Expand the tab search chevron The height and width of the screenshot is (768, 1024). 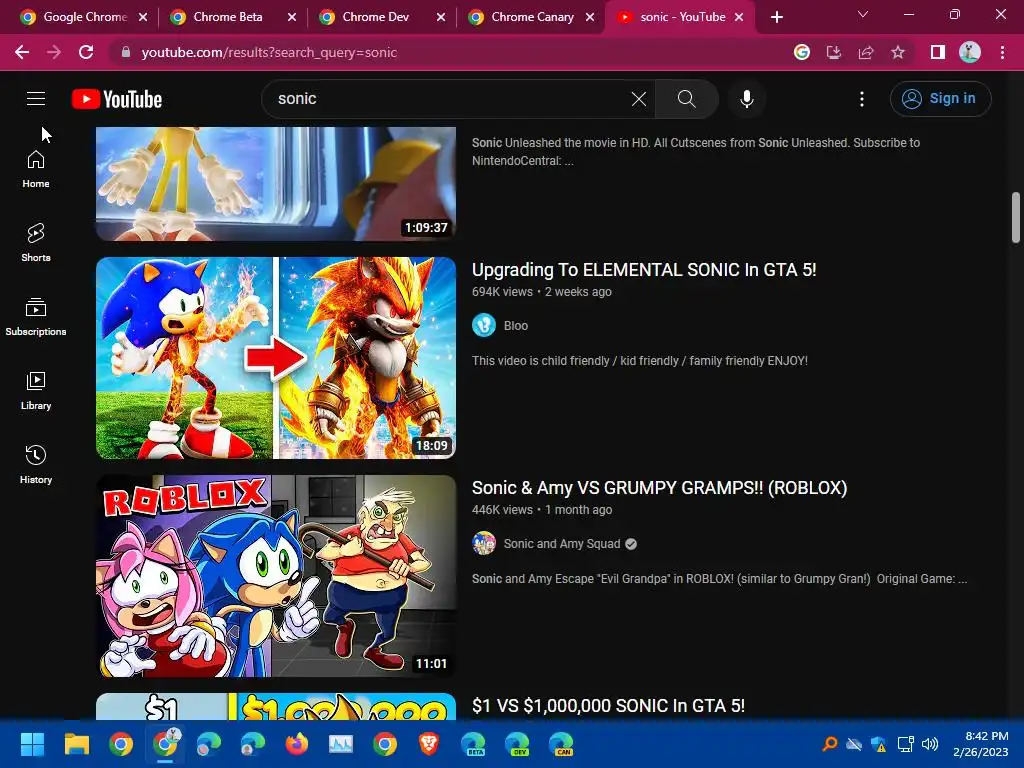click(863, 14)
